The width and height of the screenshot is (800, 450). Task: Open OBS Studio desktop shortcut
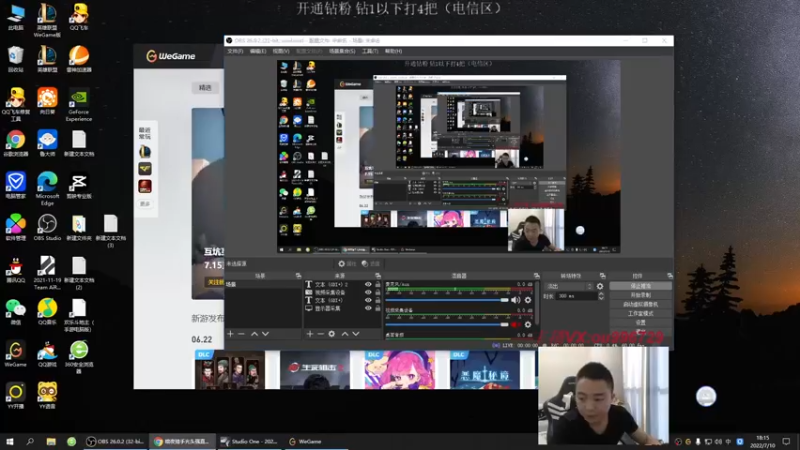click(x=47, y=228)
